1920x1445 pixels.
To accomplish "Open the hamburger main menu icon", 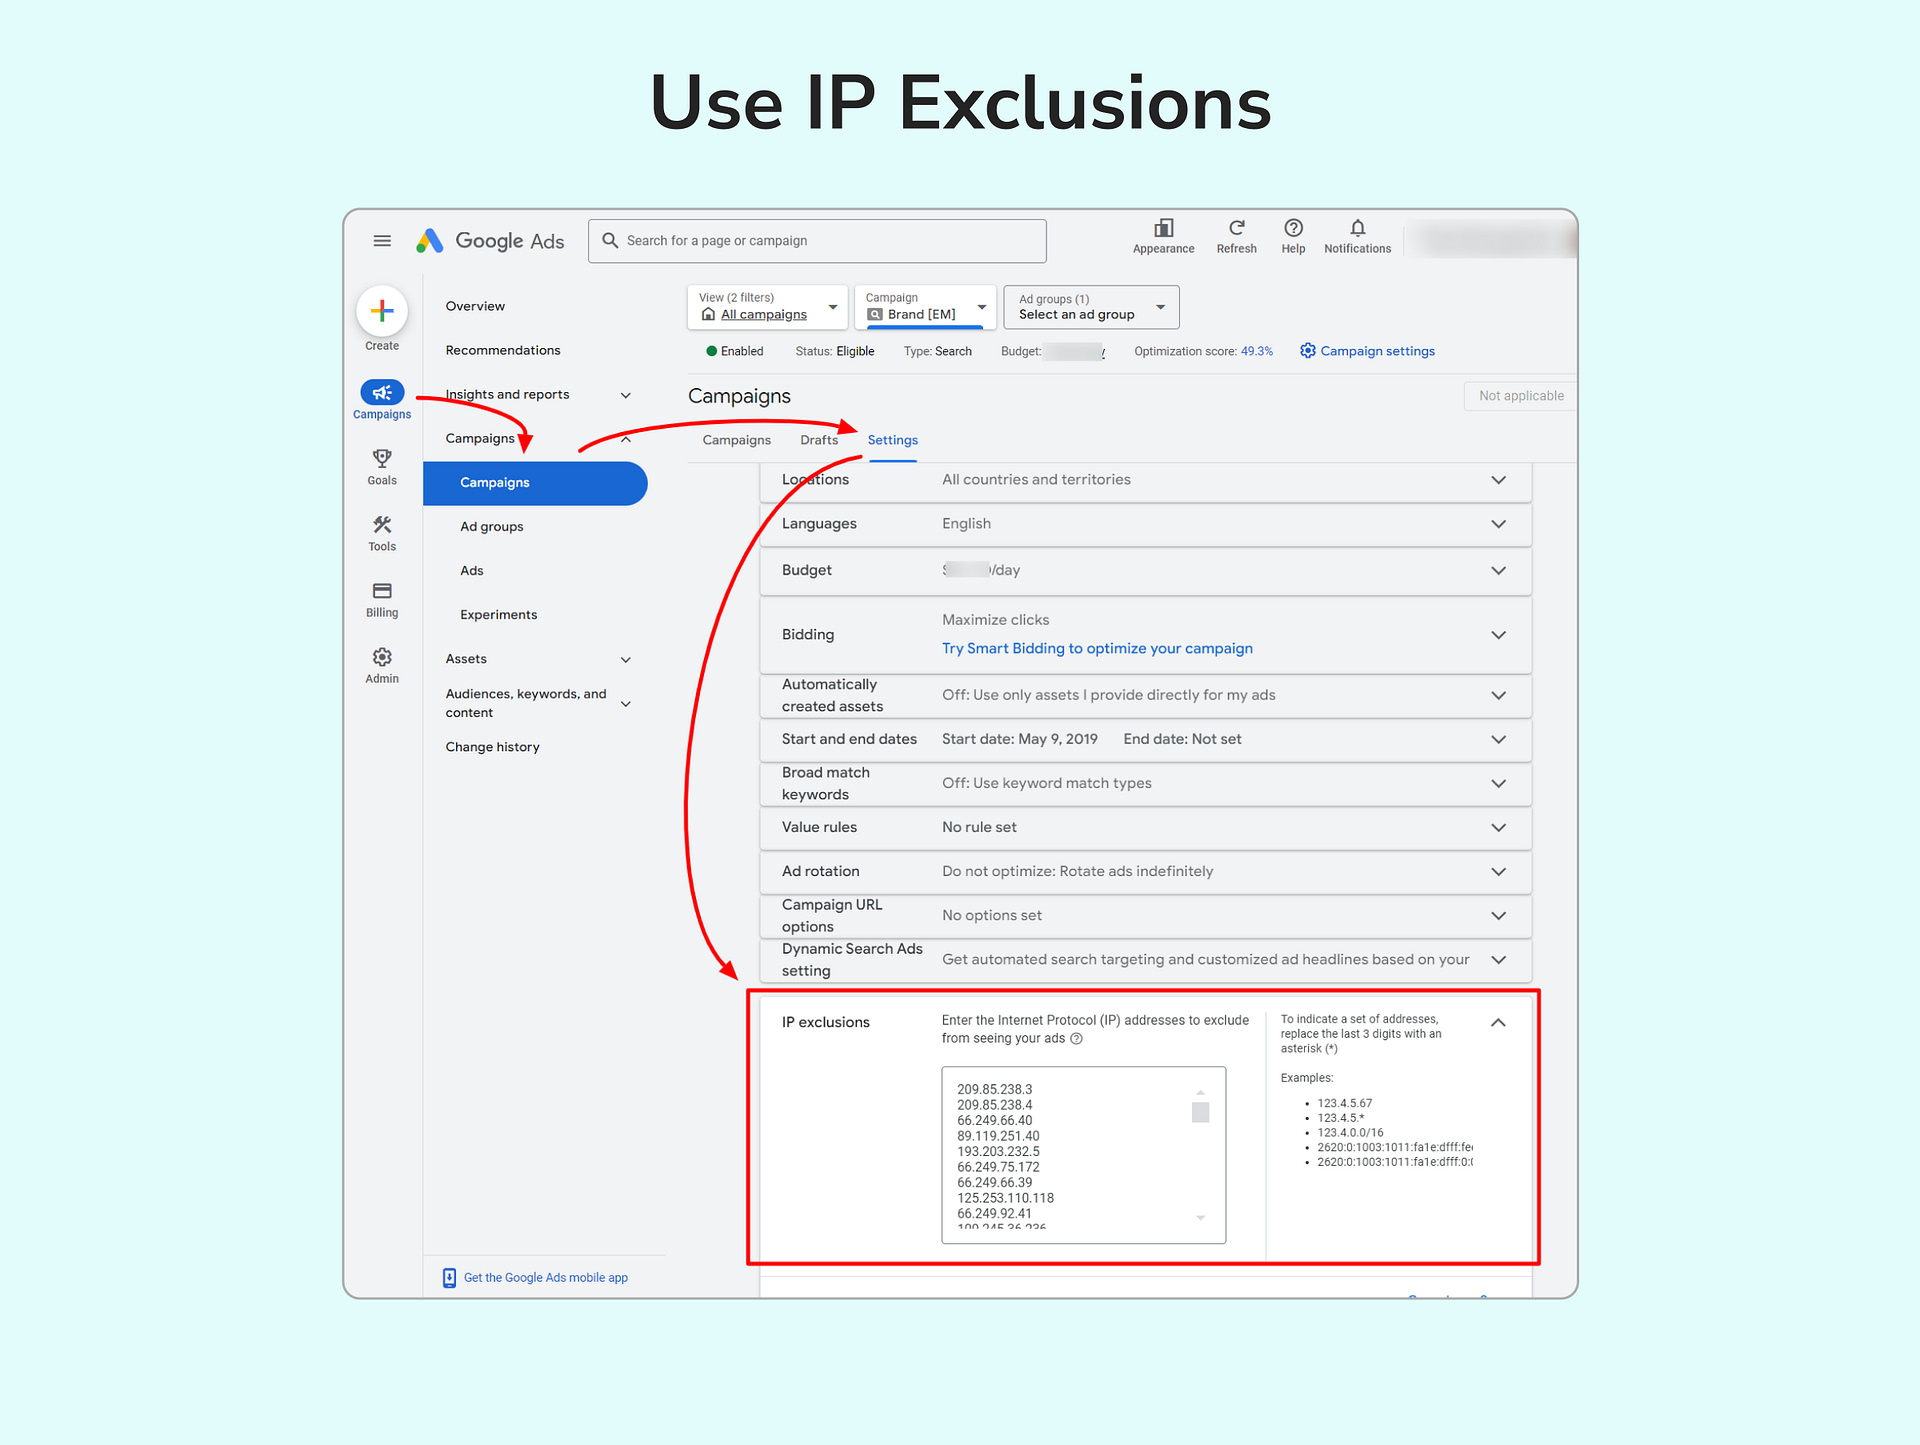I will 382,241.
